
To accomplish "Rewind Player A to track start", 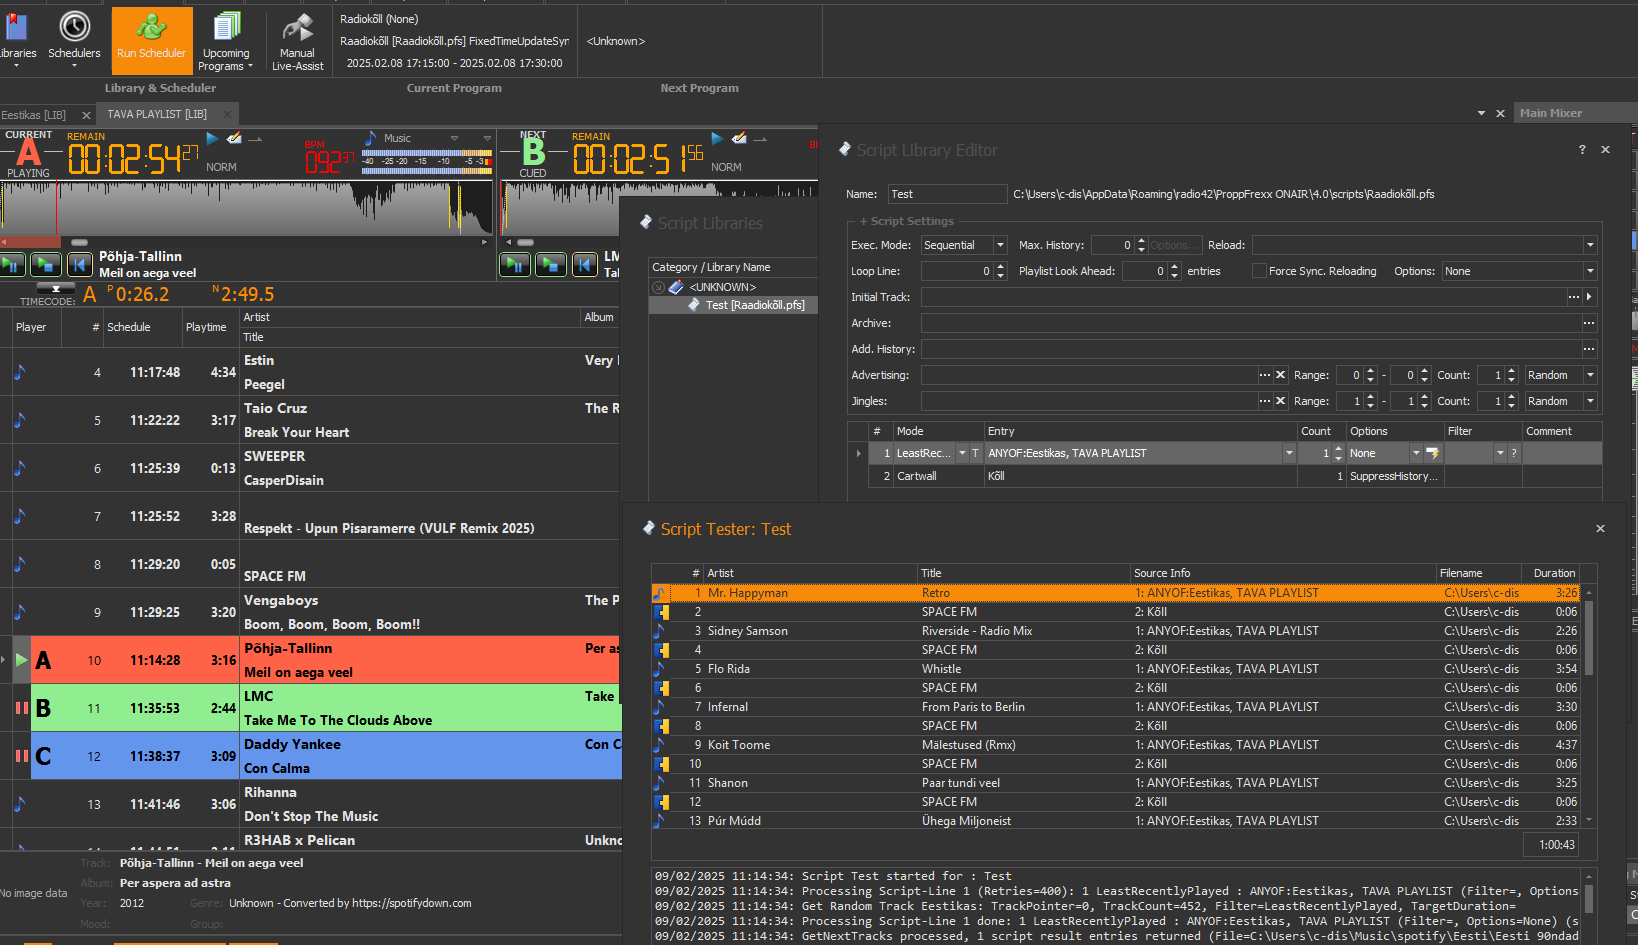I will click(79, 264).
